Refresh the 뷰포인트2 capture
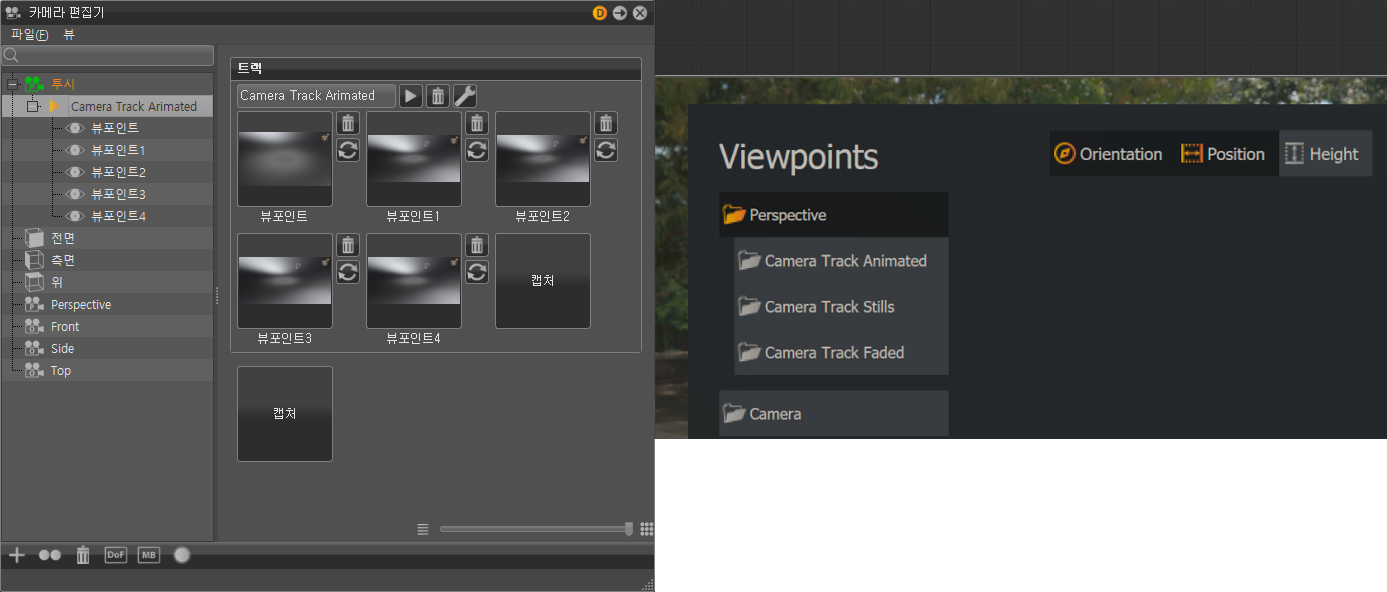The width and height of the screenshot is (1387, 592). coord(606,150)
